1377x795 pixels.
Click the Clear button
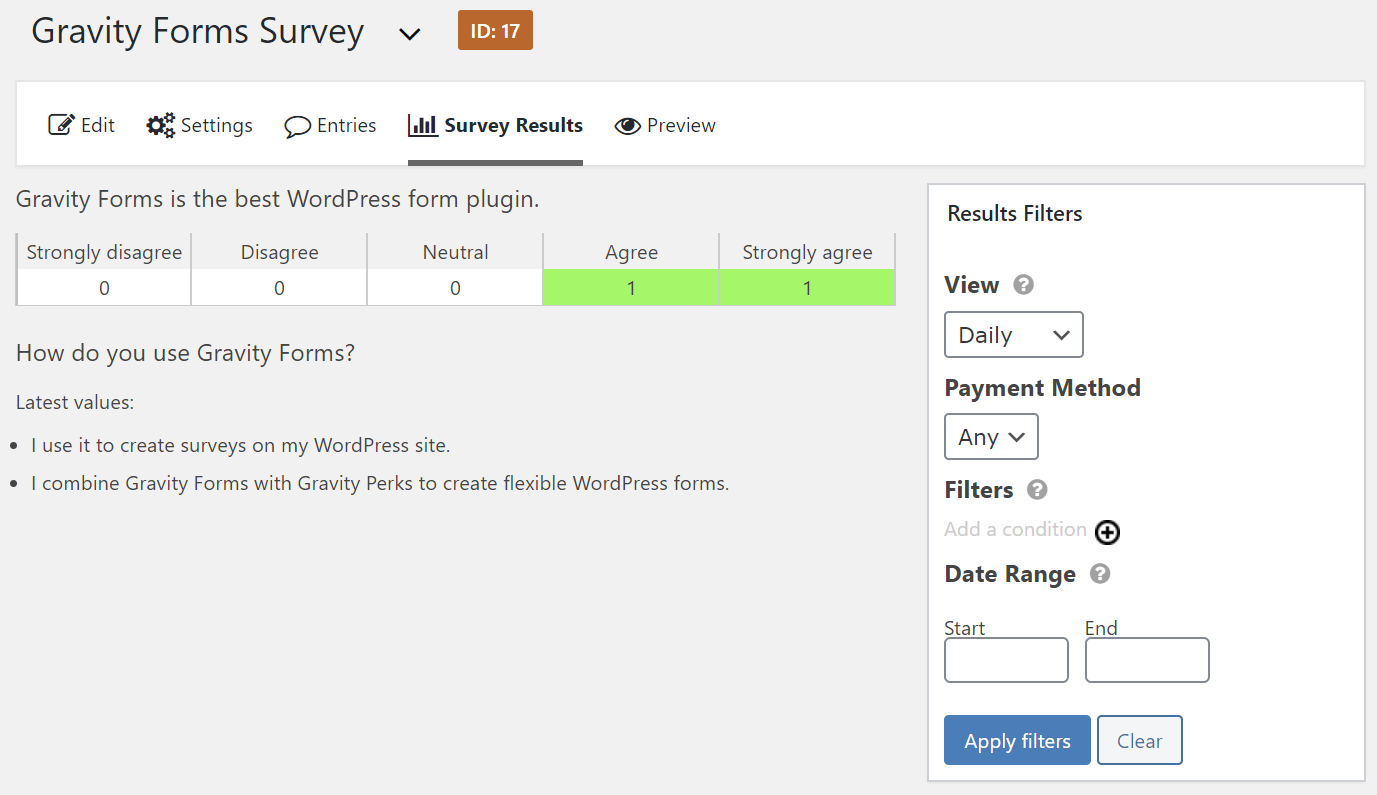click(1139, 740)
